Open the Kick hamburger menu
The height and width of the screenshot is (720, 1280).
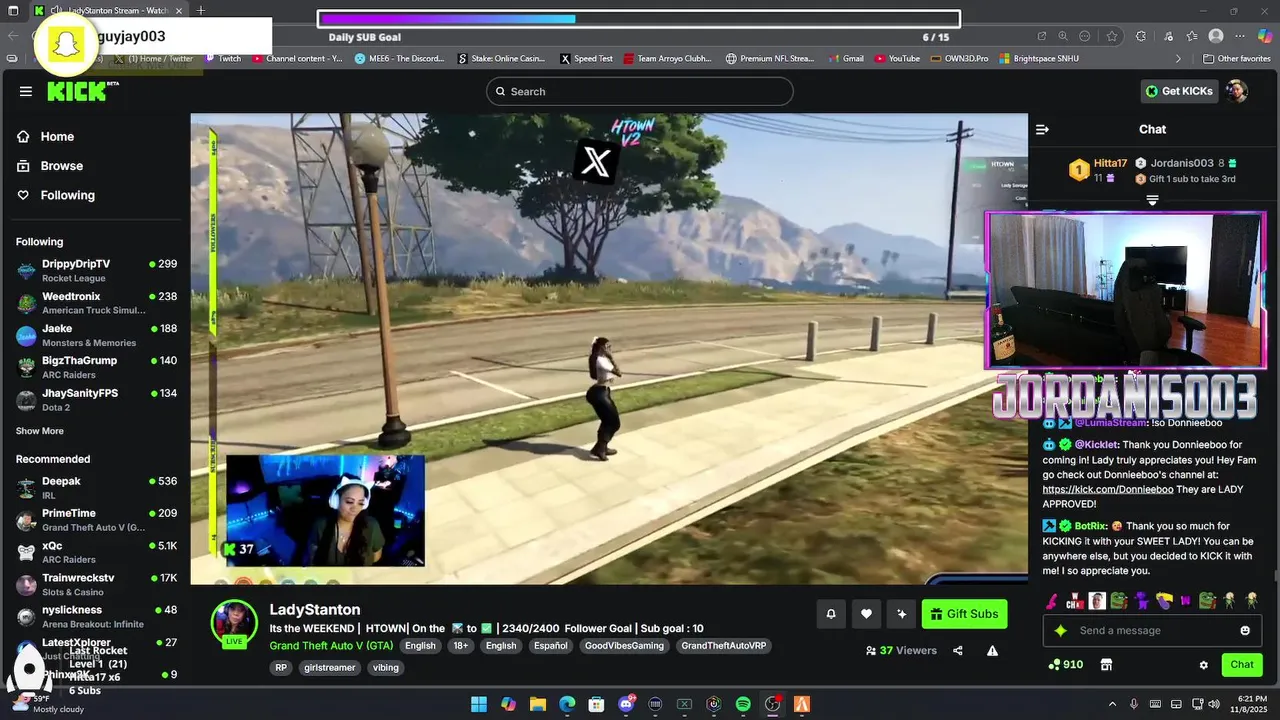pyautogui.click(x=26, y=91)
